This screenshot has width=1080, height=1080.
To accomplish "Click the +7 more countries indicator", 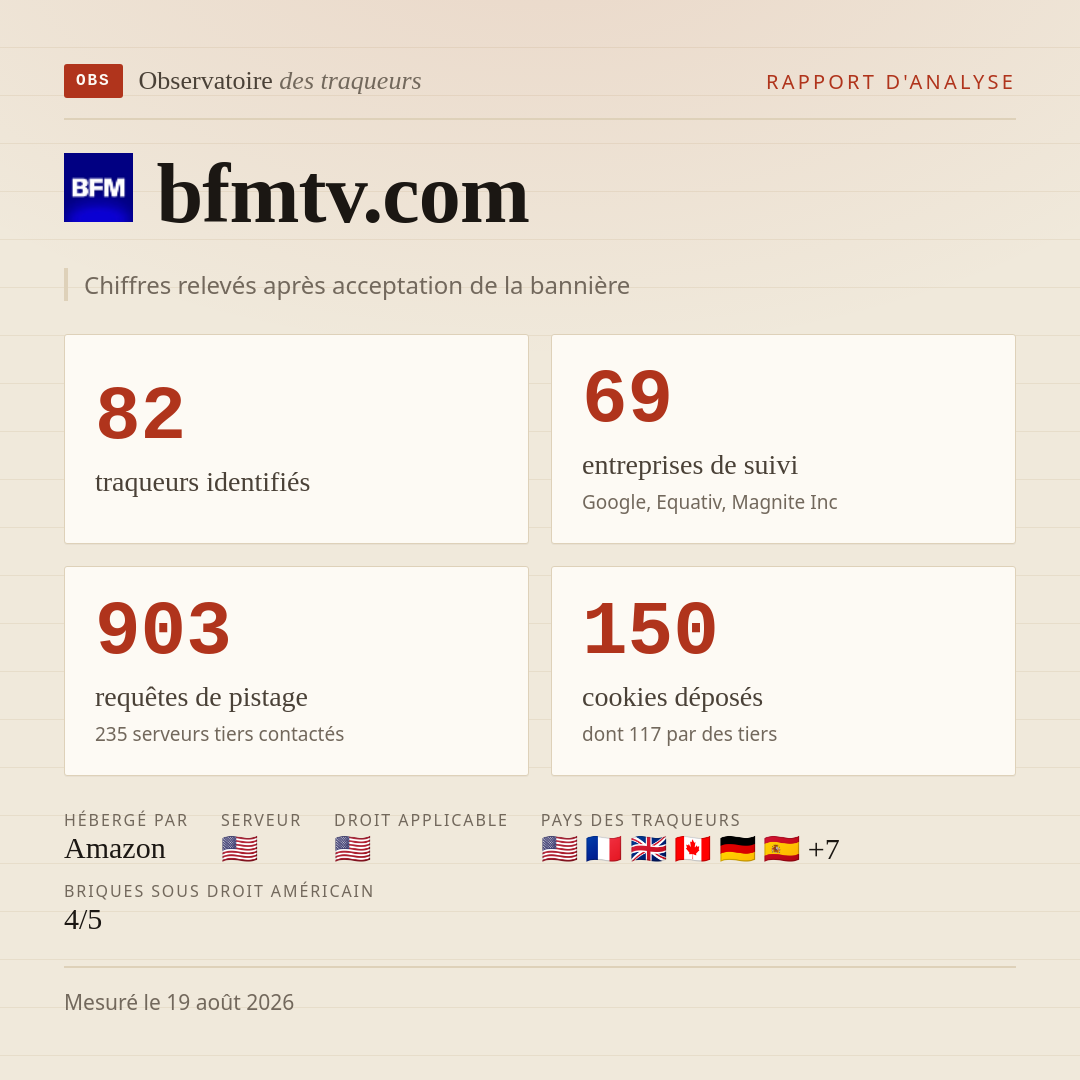I will (x=824, y=849).
